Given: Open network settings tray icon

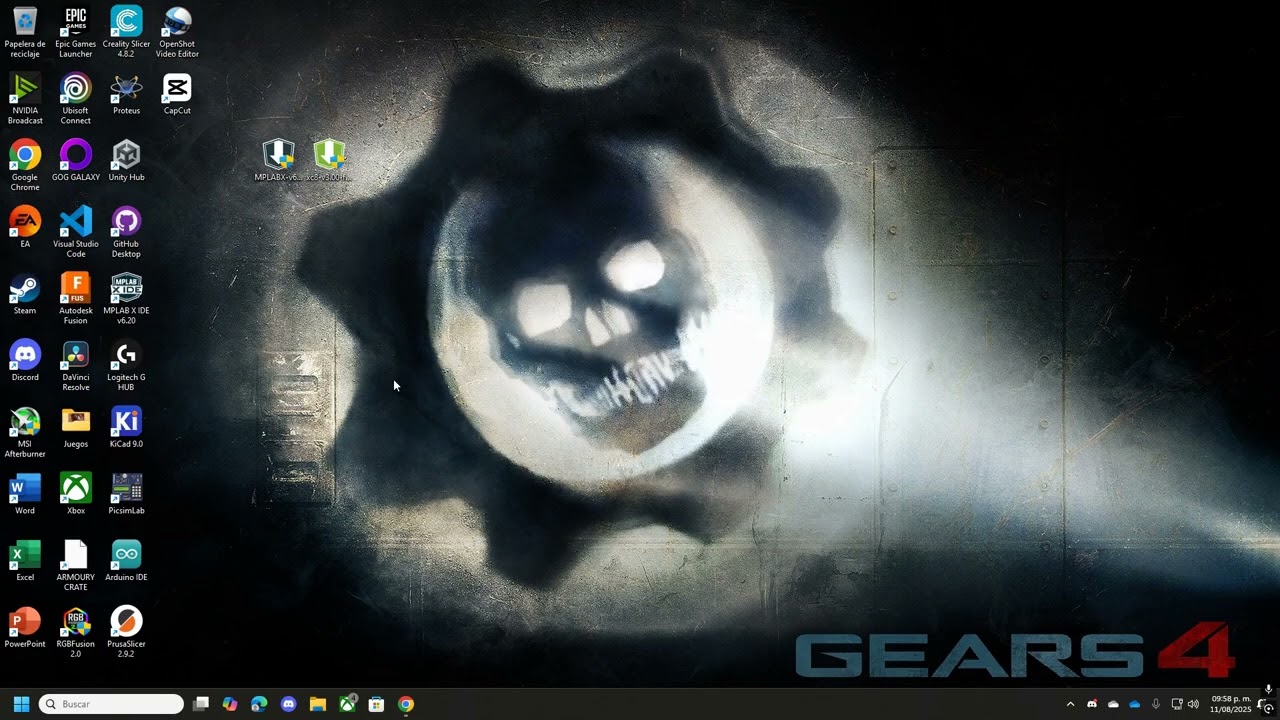Looking at the screenshot, I should [1177, 704].
